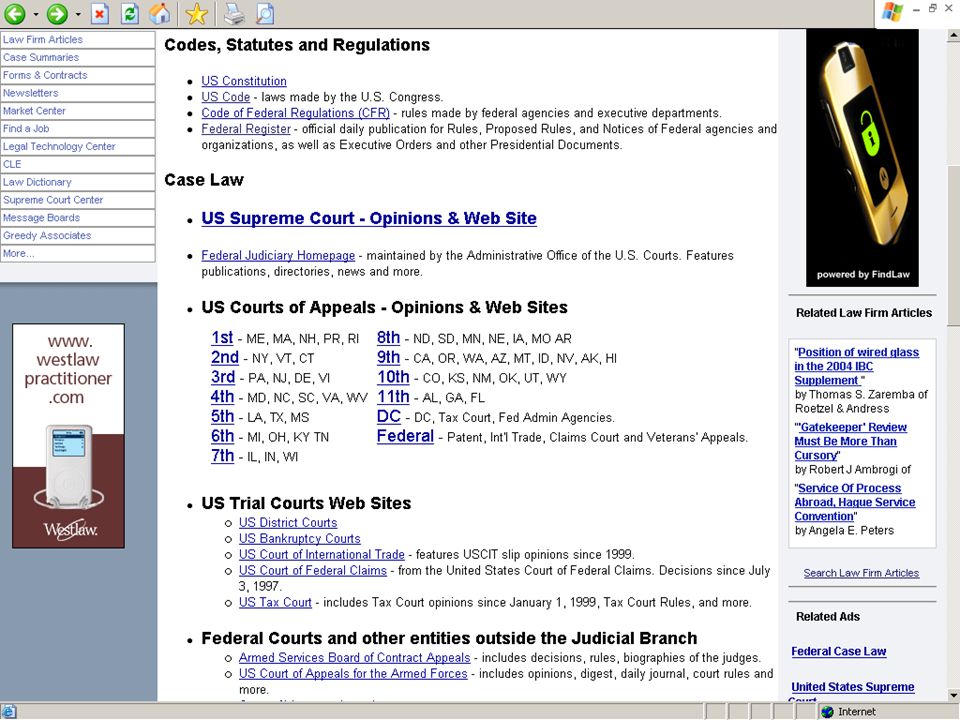Viewport: 960px width, 720px height.
Task: Open US Court of International Trade link
Action: point(321,554)
